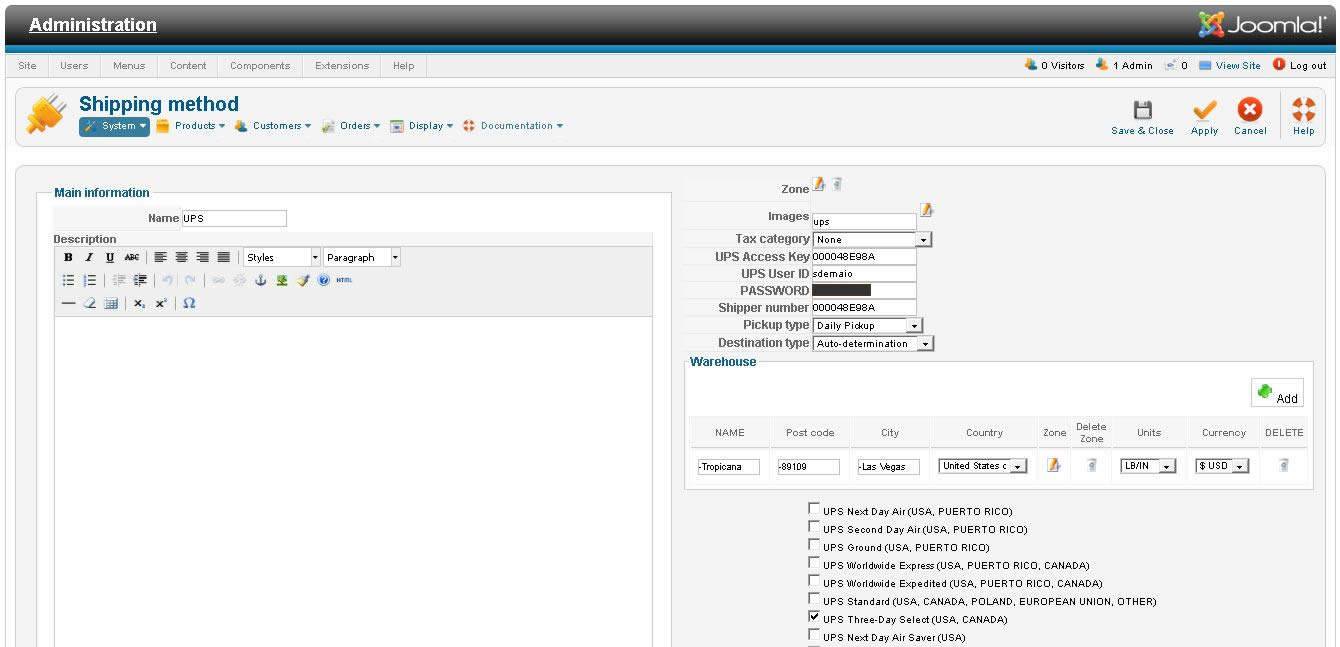Open the warehouse Currency dropdown

point(1223,466)
